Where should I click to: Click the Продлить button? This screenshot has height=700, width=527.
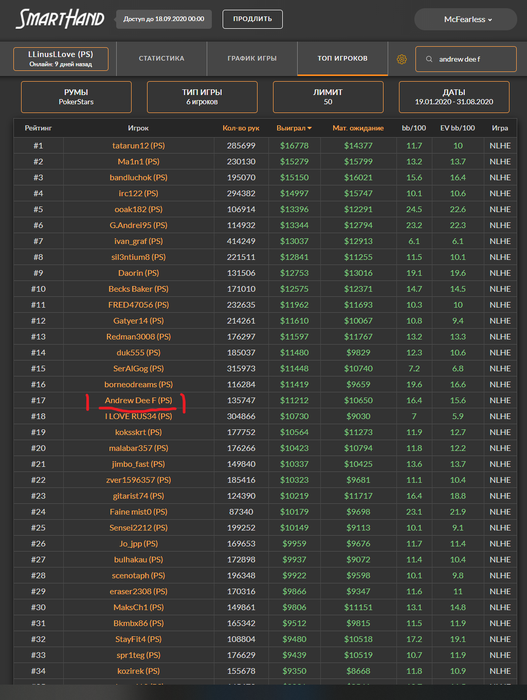252,19
